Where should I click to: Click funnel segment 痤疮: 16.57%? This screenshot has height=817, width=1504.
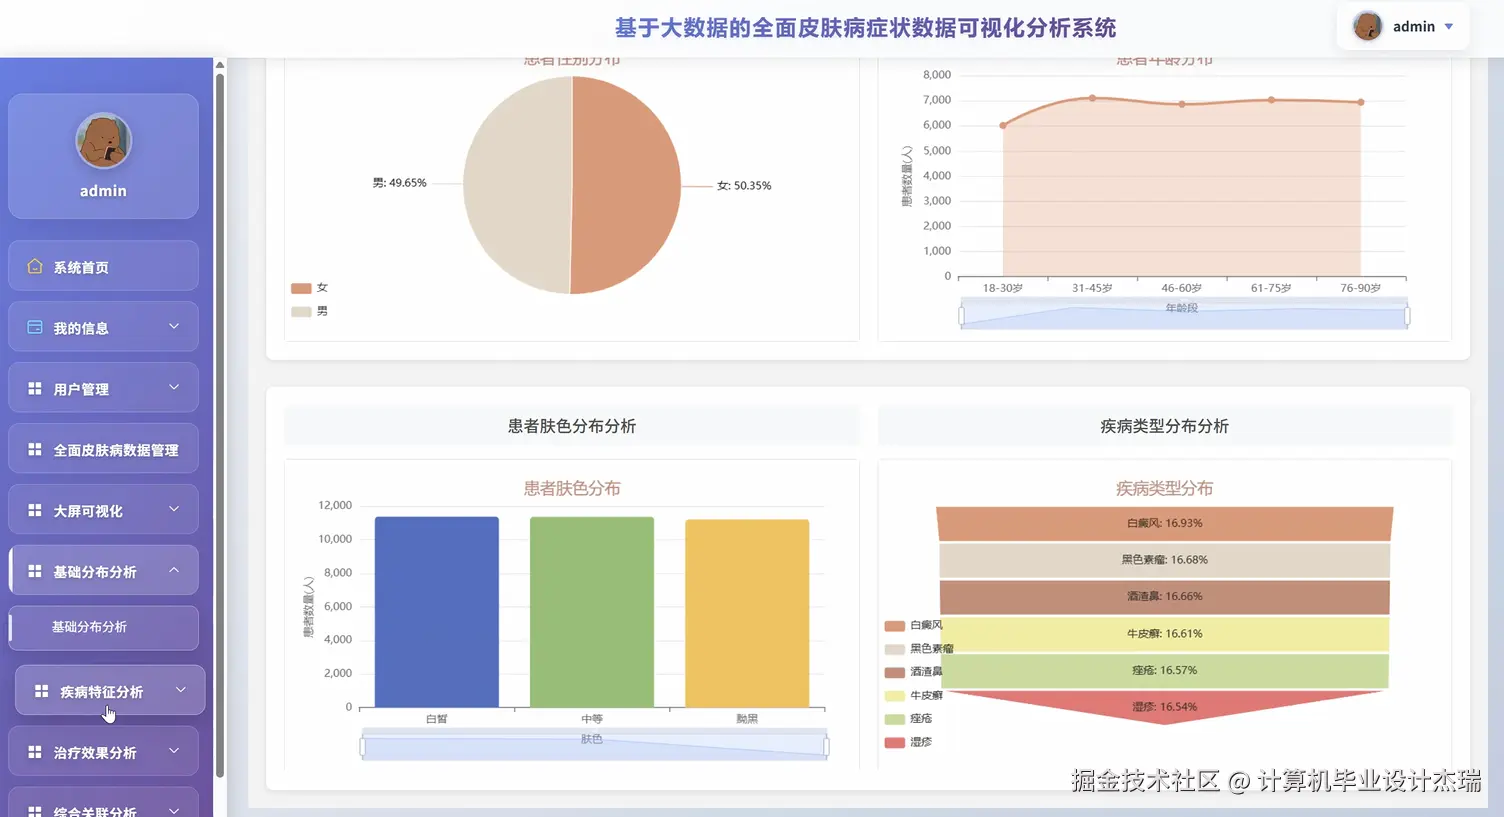tap(1164, 670)
